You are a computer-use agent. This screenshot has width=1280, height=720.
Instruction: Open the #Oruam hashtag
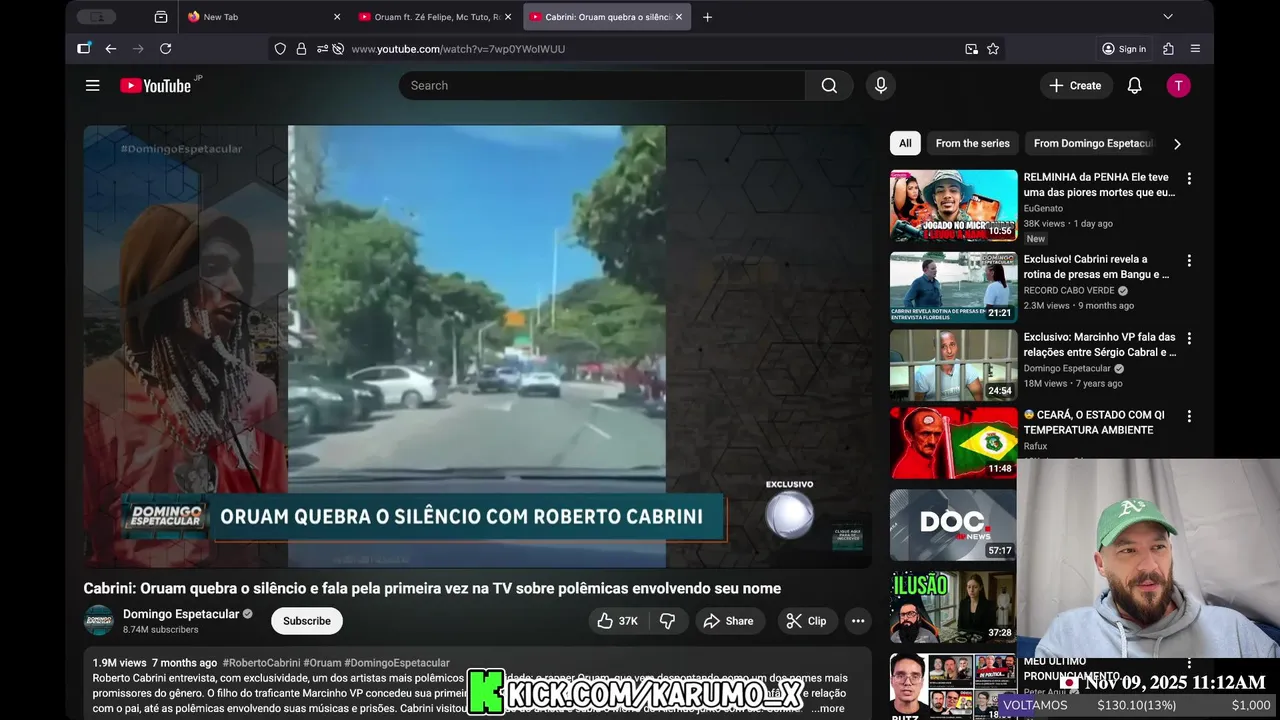pyautogui.click(x=322, y=663)
